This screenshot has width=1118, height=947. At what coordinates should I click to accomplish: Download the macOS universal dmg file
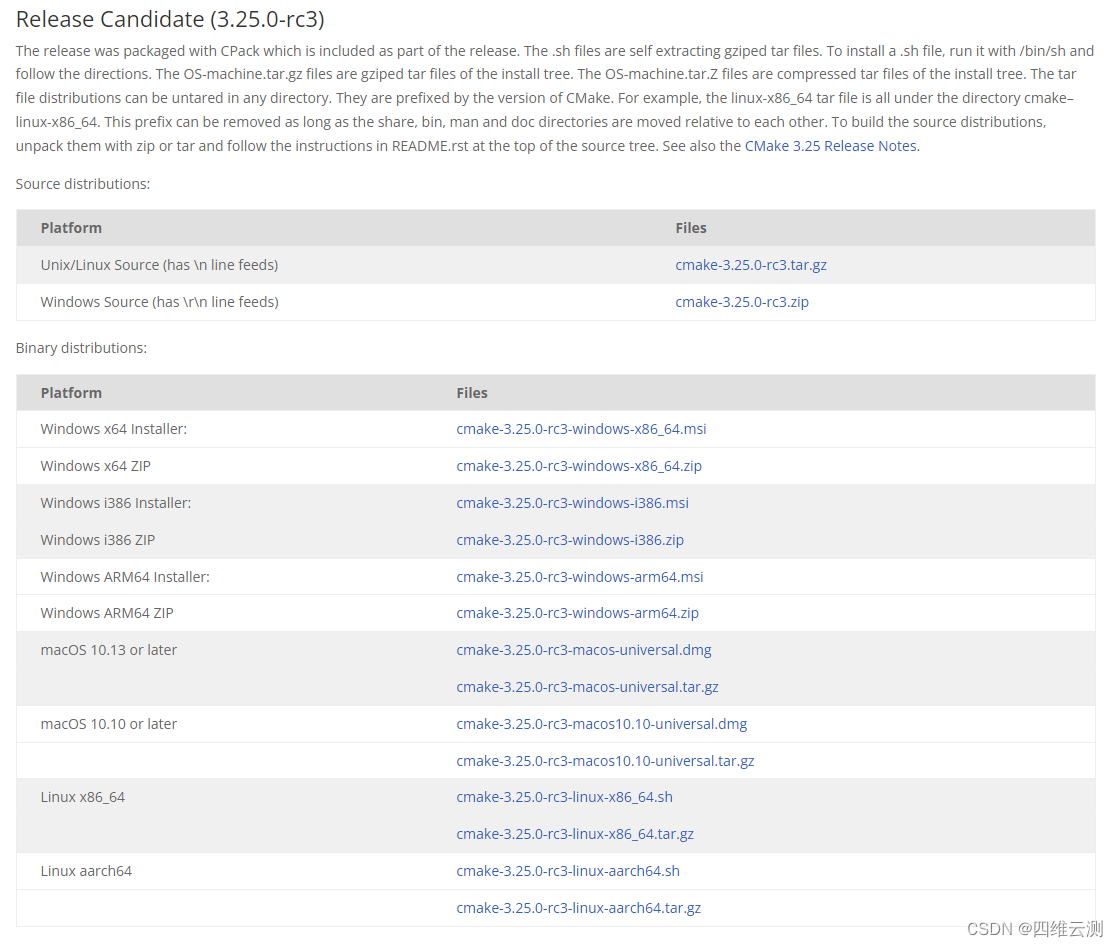point(584,650)
